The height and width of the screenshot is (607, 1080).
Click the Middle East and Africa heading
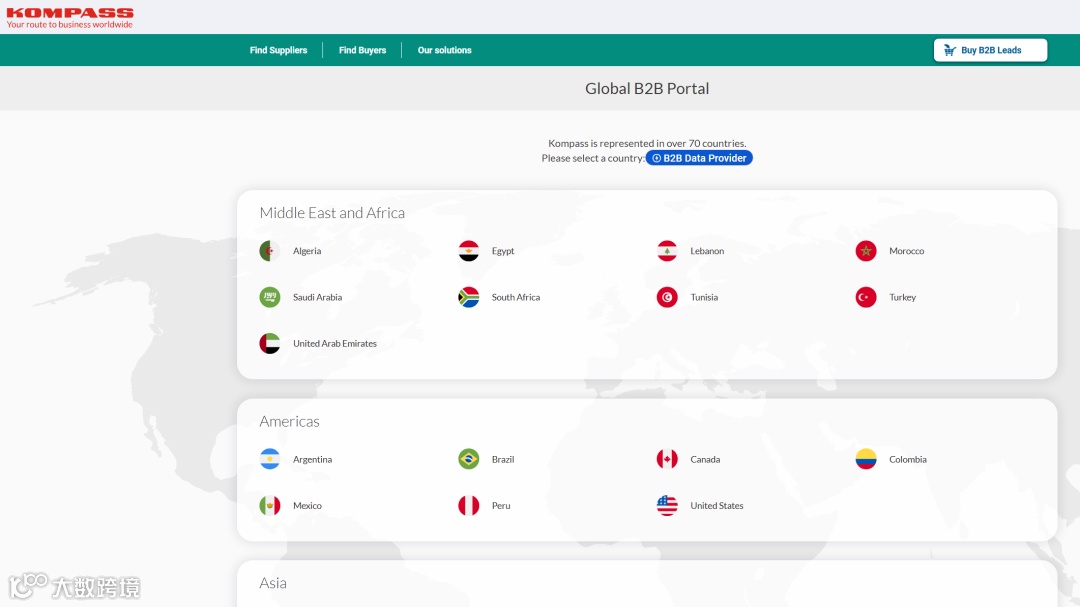(x=332, y=213)
